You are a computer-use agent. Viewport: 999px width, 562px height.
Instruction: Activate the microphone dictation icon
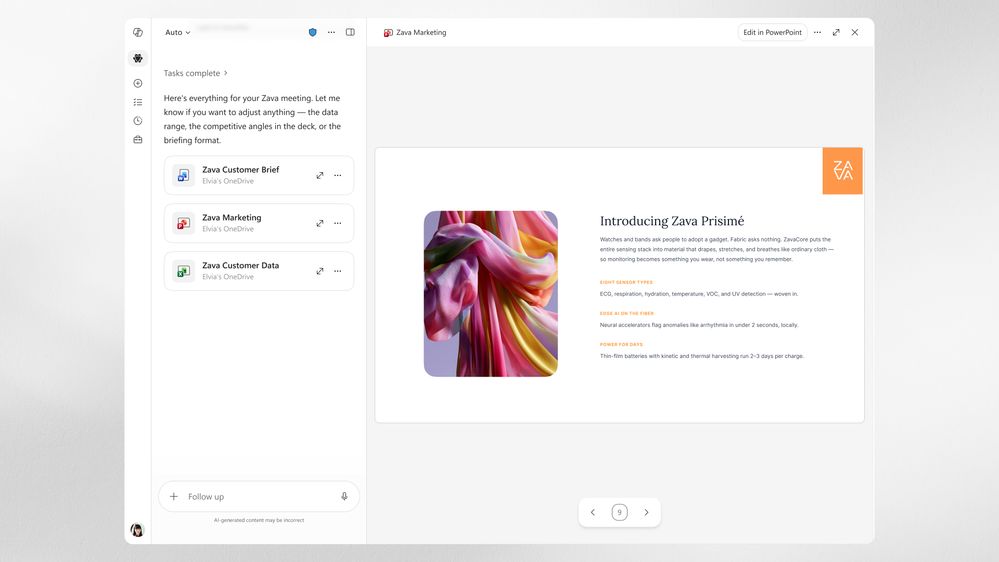(344, 496)
